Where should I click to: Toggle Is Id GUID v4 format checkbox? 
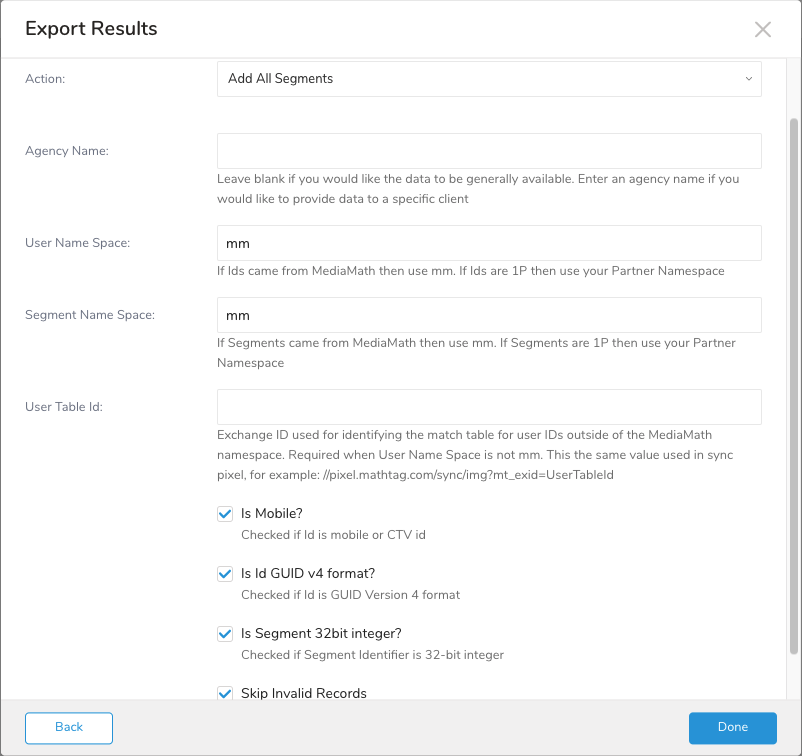pyautogui.click(x=225, y=574)
